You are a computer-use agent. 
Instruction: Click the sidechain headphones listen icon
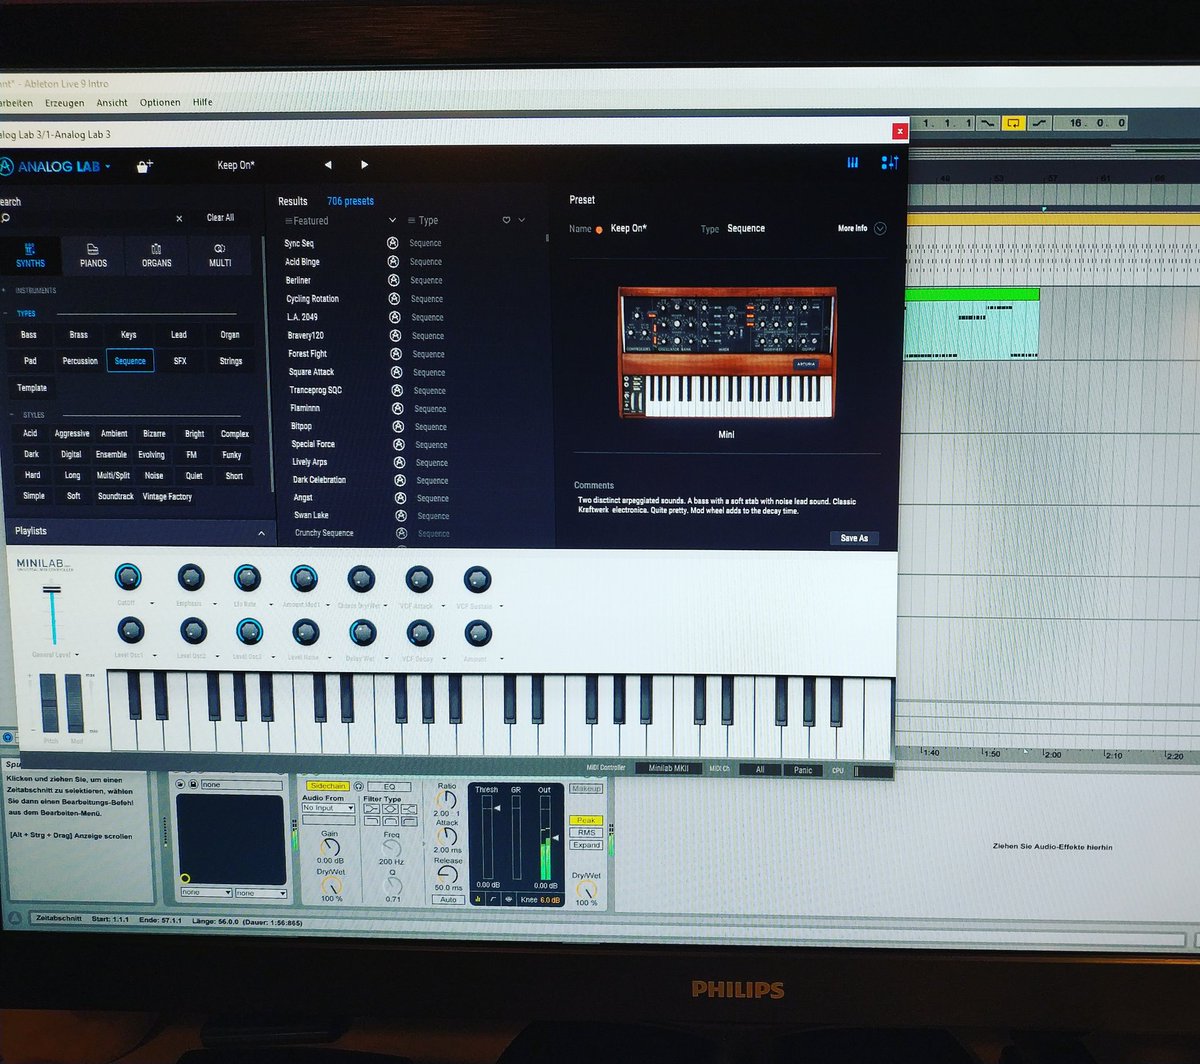coord(359,787)
